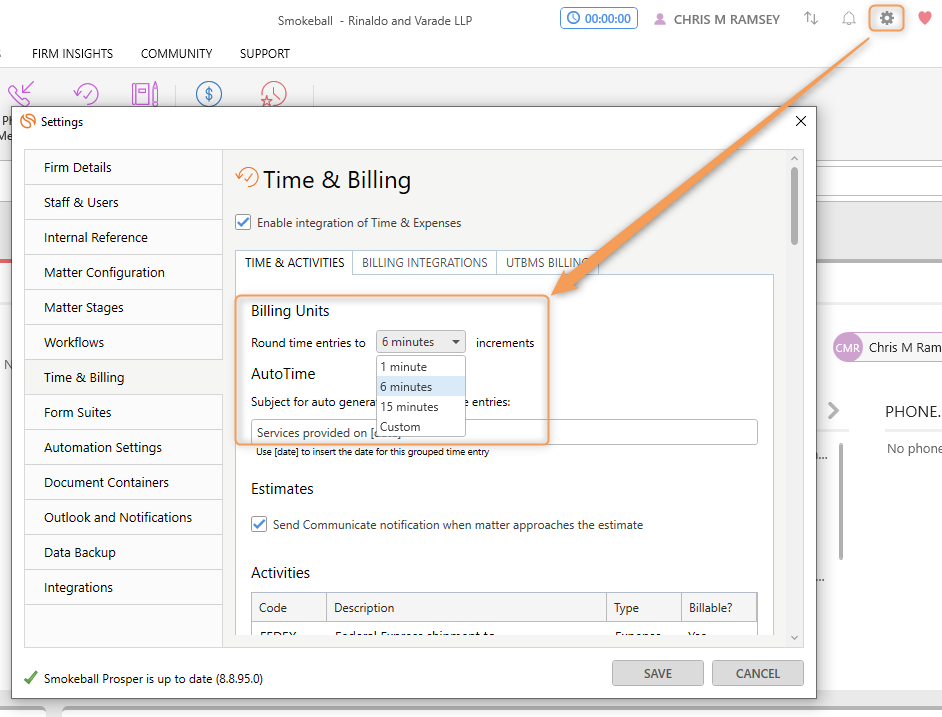This screenshot has height=717, width=942.
Task: Open Outlook and Notifications settings
Action: click(x=123, y=517)
